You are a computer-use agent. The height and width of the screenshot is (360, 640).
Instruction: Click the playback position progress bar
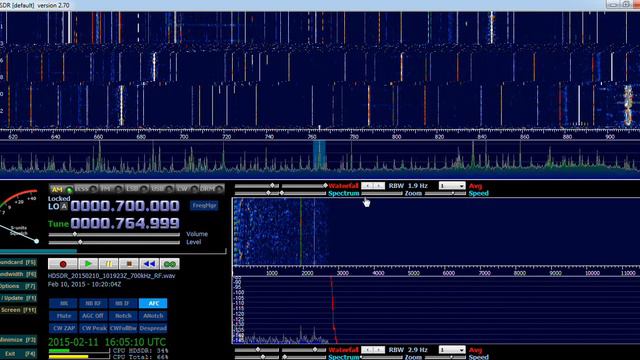pos(113,251)
